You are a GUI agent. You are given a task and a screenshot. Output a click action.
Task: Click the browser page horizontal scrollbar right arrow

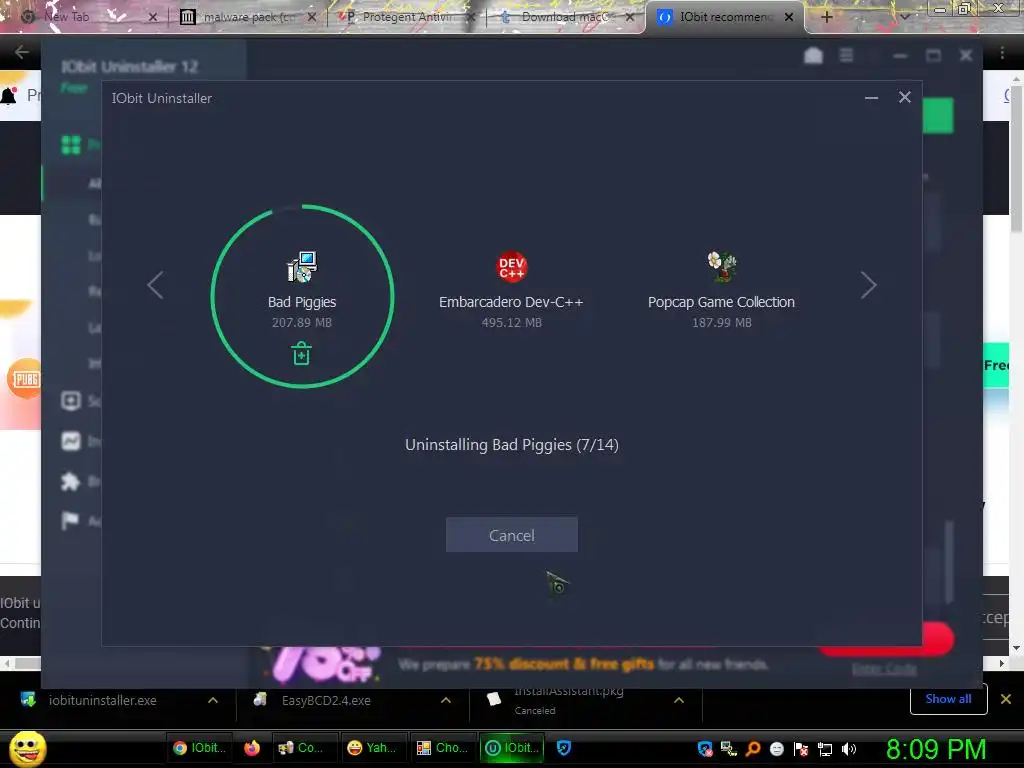pyautogui.click(x=1002, y=664)
